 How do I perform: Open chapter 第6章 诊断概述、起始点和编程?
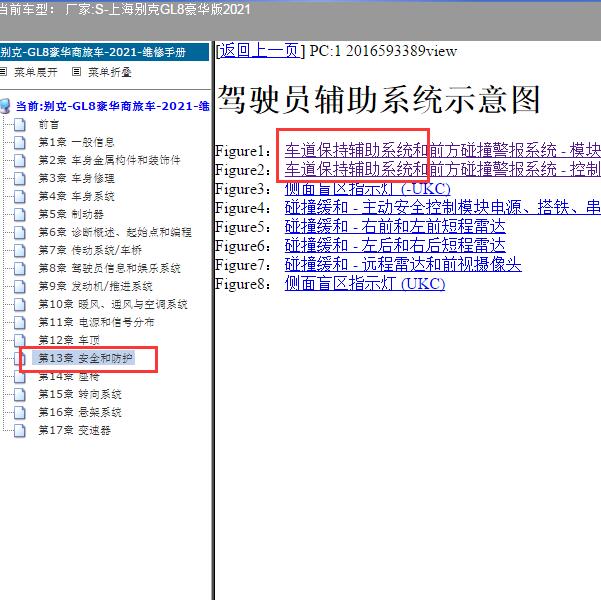115,232
